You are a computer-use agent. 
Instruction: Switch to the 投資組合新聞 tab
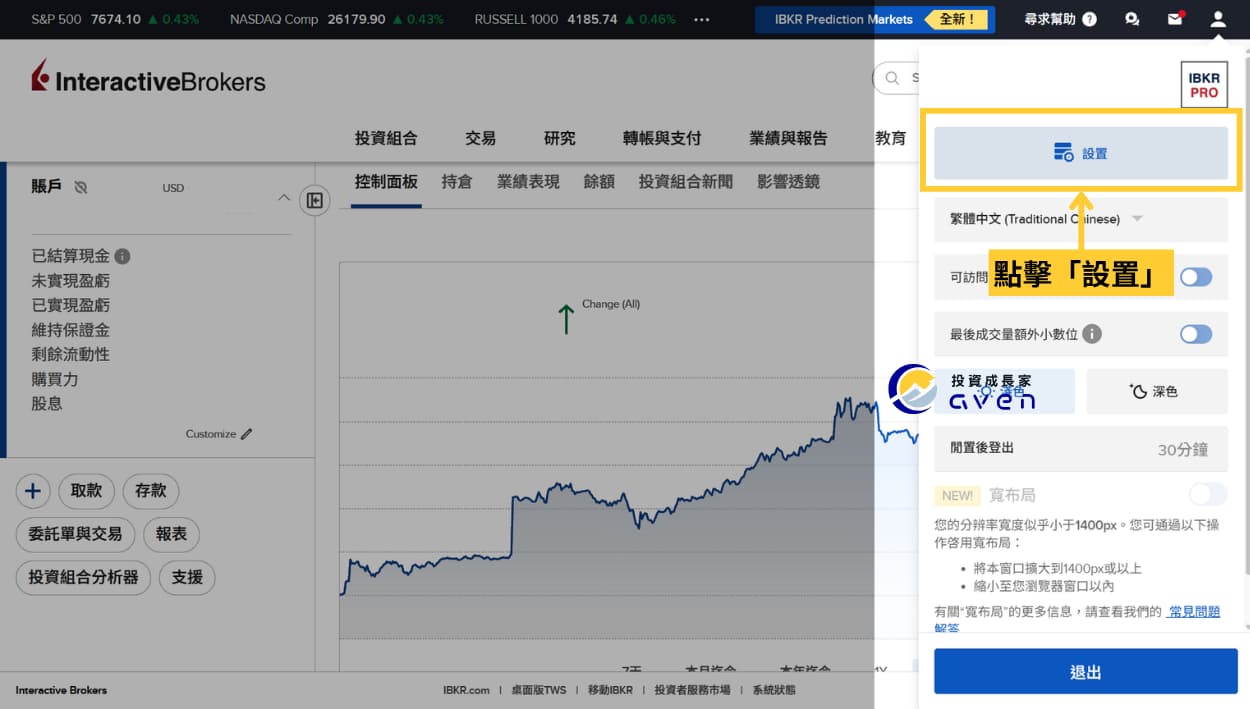pos(686,182)
